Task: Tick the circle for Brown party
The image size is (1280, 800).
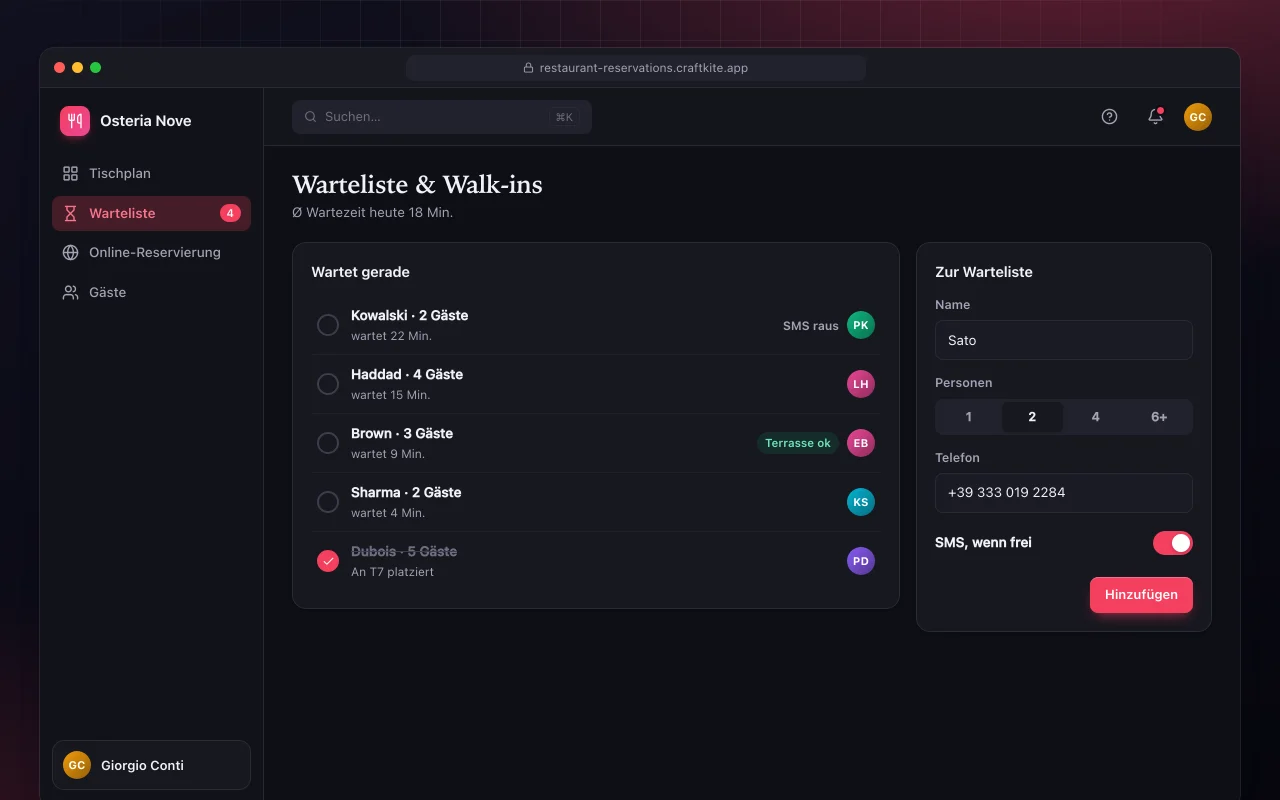Action: pos(328,443)
